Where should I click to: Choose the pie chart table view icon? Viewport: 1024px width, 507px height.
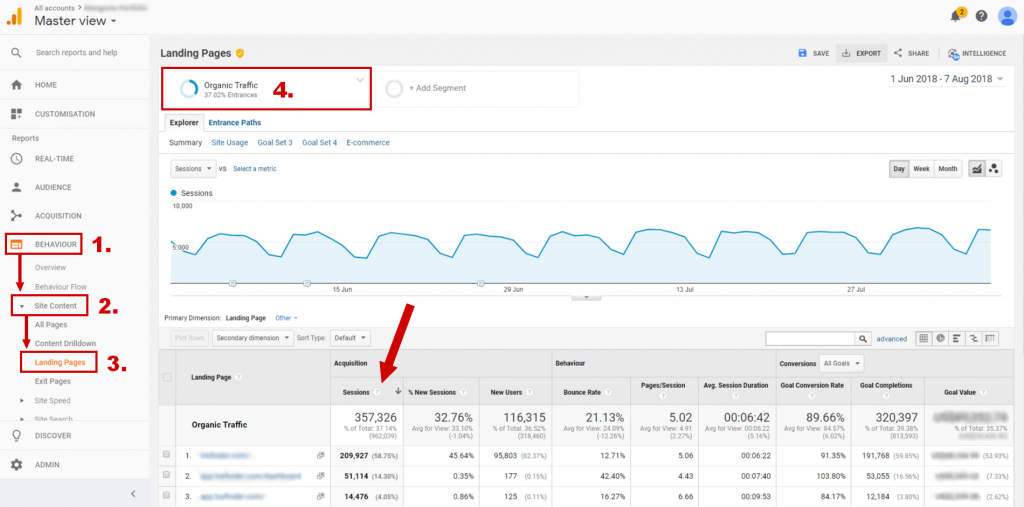(940, 338)
